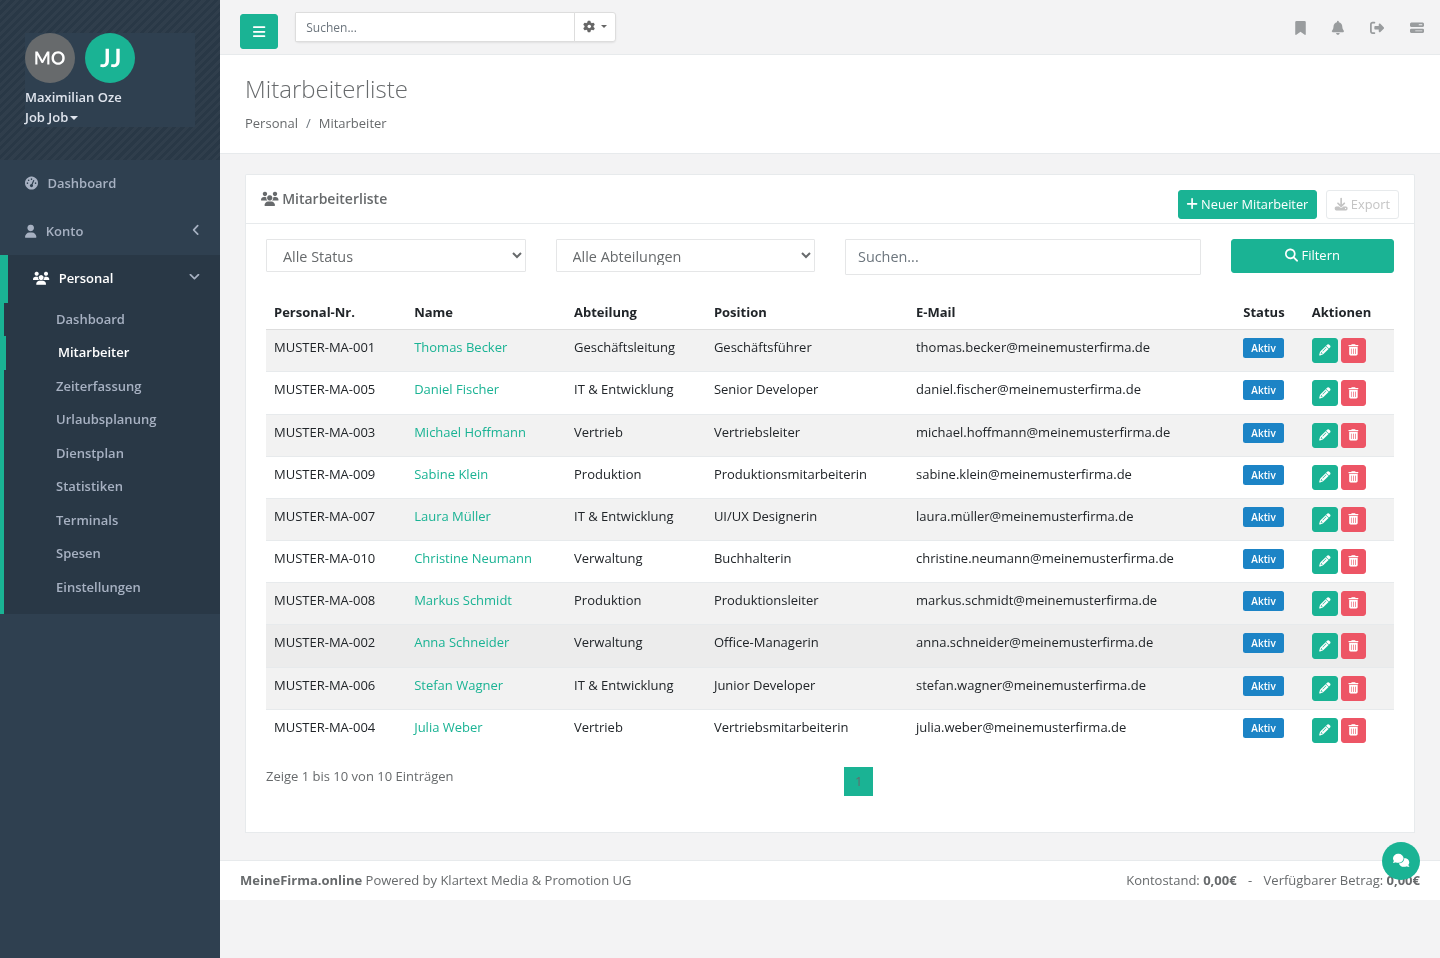
Task: Open the chat bubble widget
Action: point(1401,861)
